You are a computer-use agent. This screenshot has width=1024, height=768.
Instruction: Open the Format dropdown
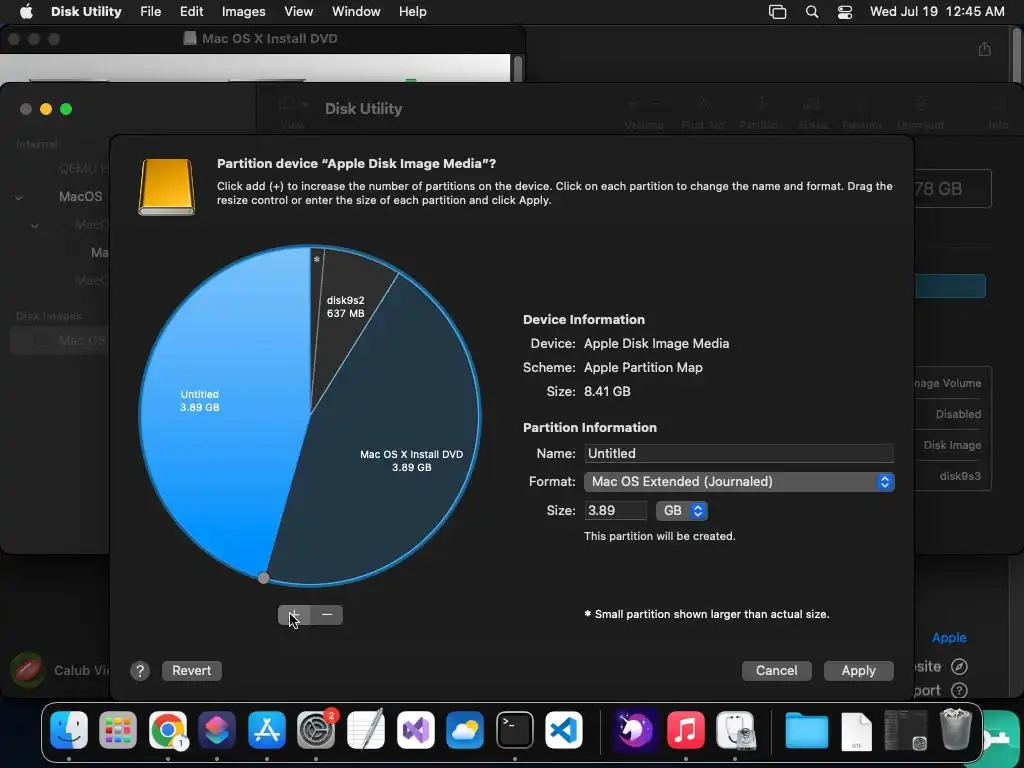(x=739, y=481)
